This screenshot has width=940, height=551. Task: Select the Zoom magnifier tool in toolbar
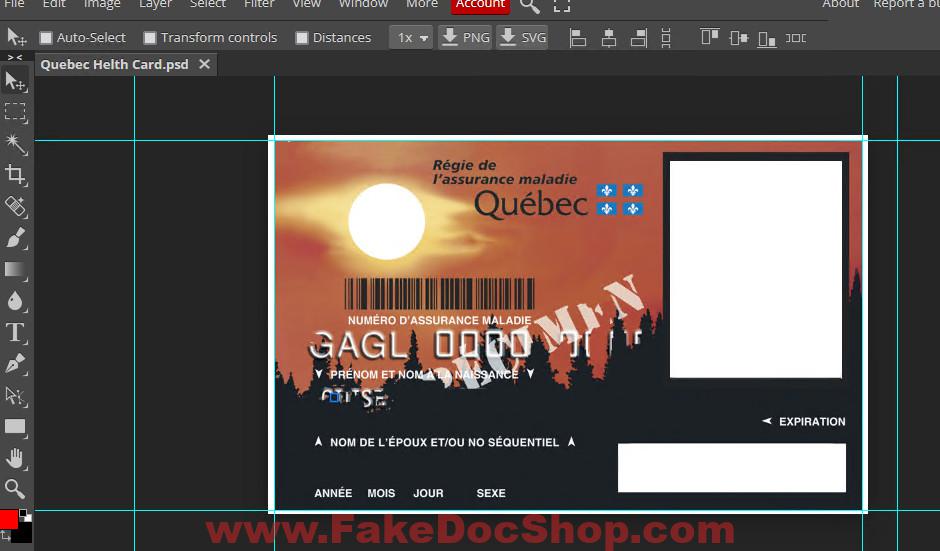[x=15, y=489]
